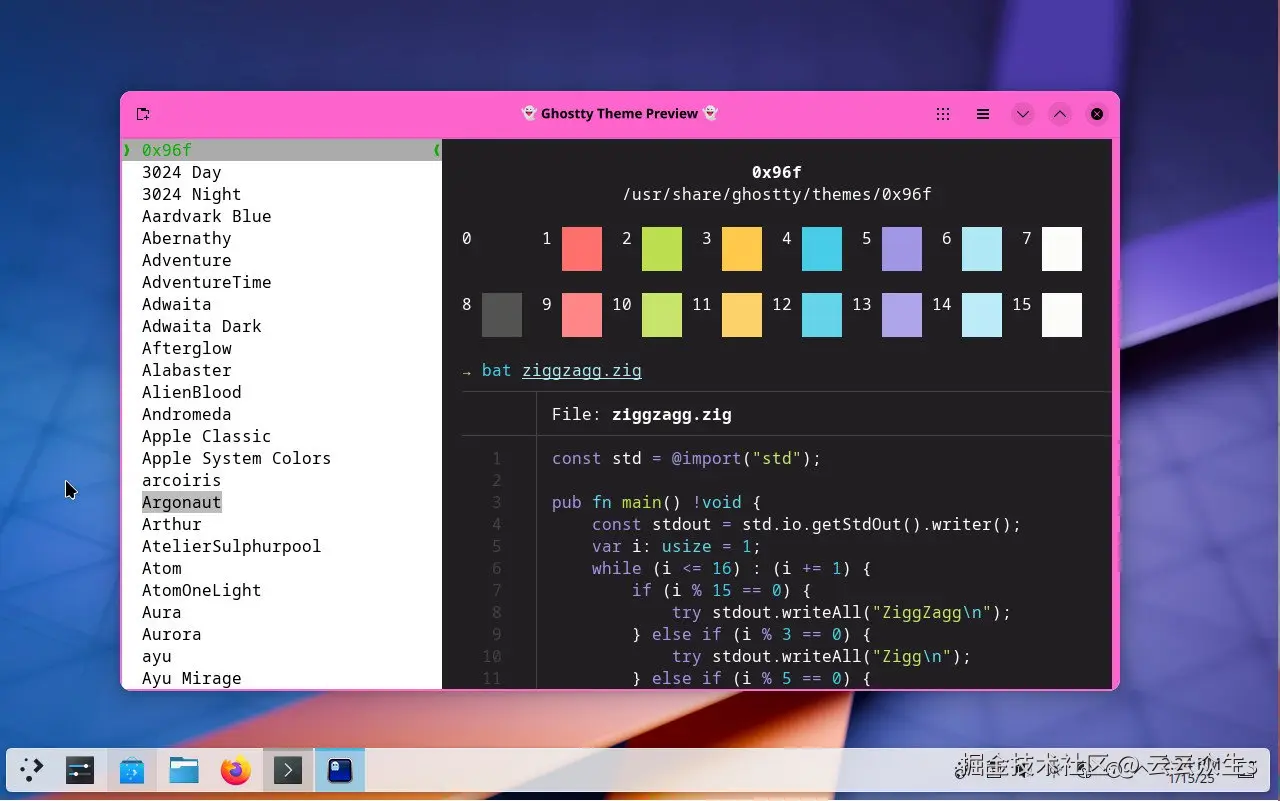Choose the plain Adwaita theme
The height and width of the screenshot is (801, 1280).
[176, 304]
